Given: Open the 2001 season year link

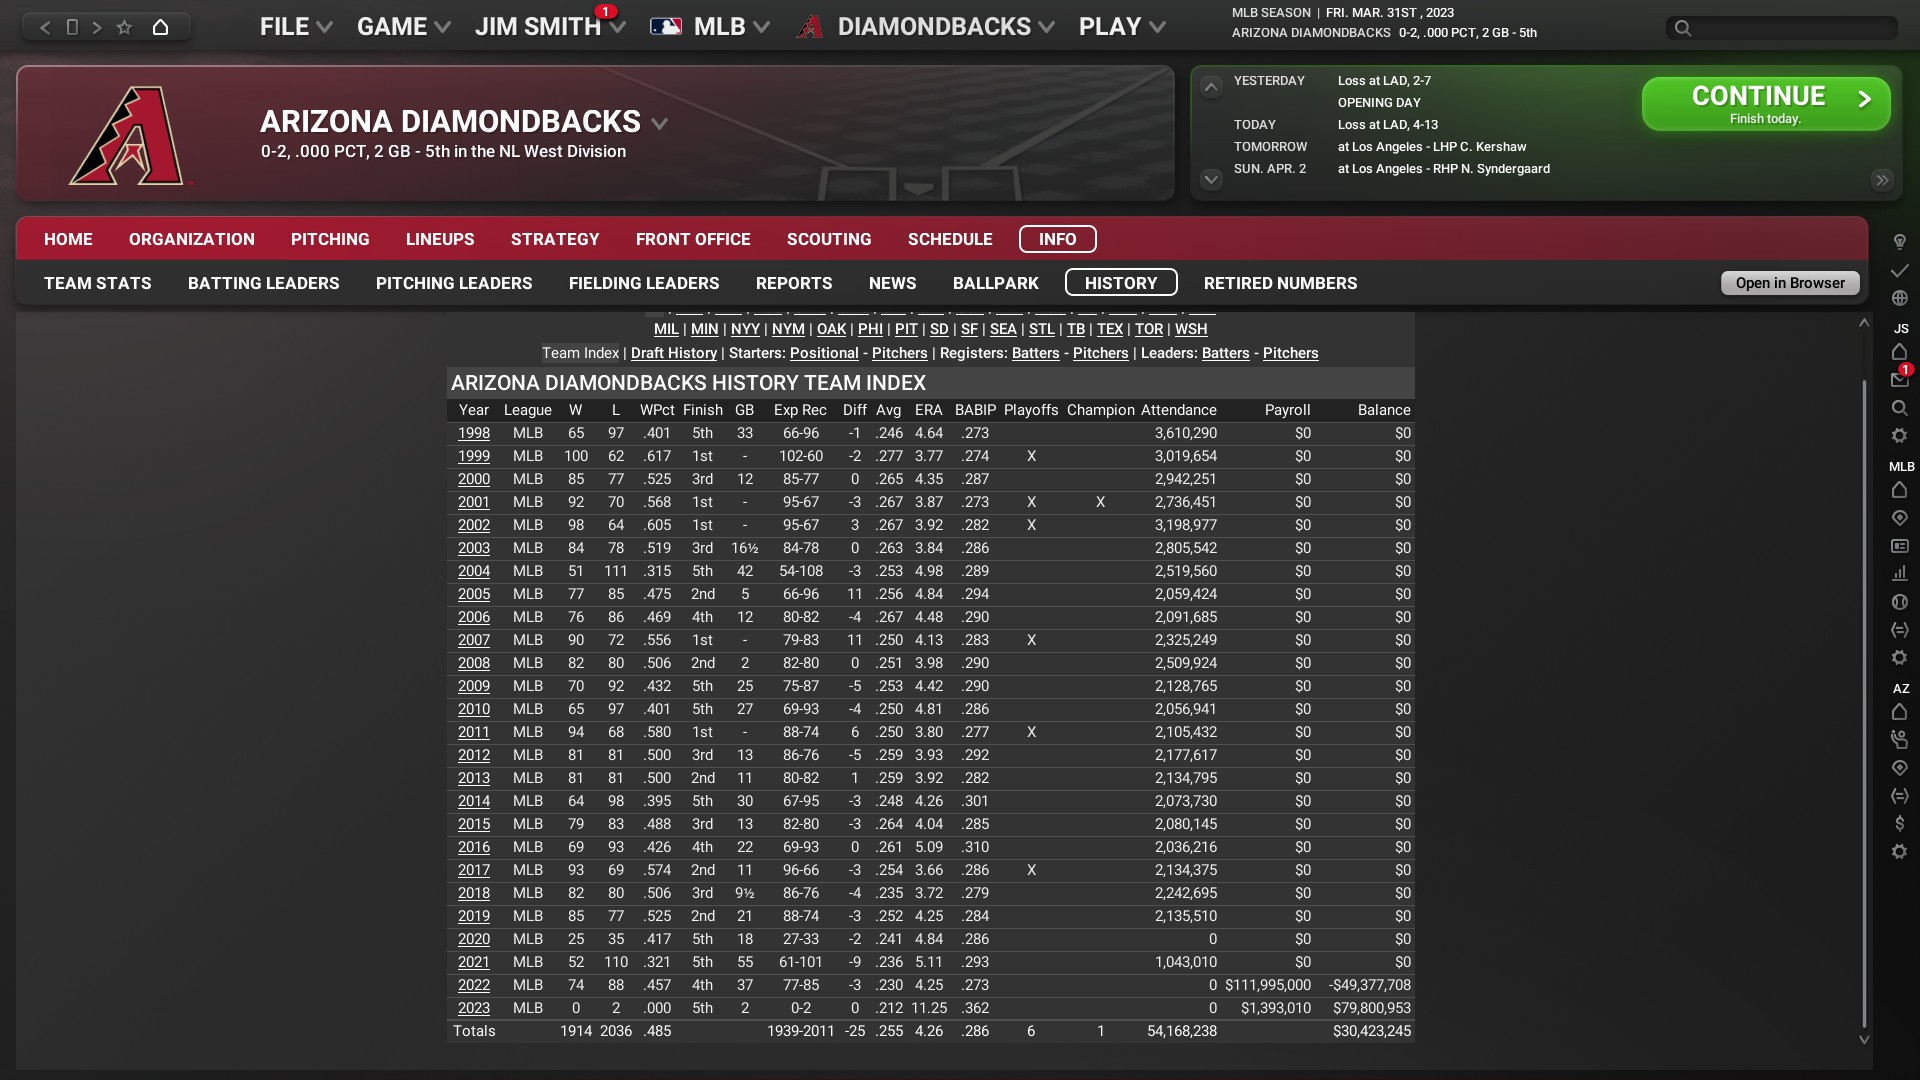Looking at the screenshot, I should (x=474, y=502).
